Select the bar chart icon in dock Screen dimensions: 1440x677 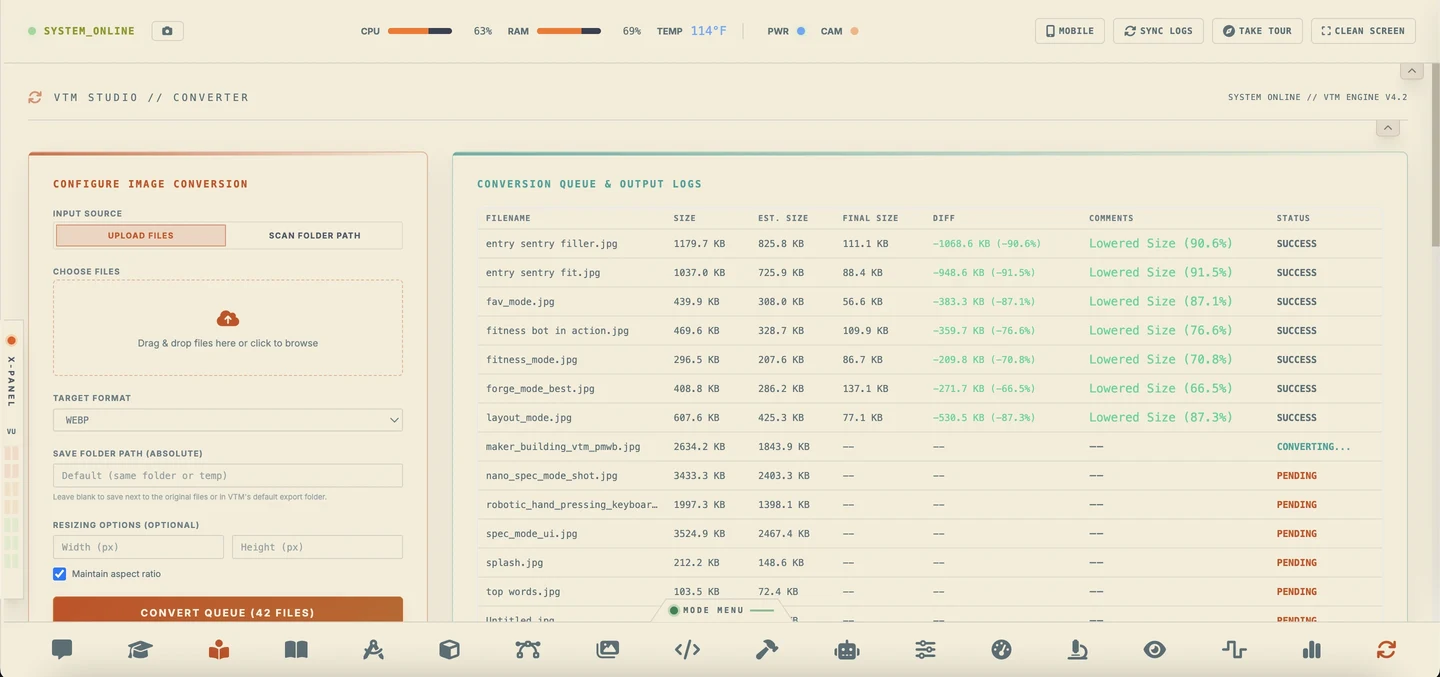[x=1312, y=650]
